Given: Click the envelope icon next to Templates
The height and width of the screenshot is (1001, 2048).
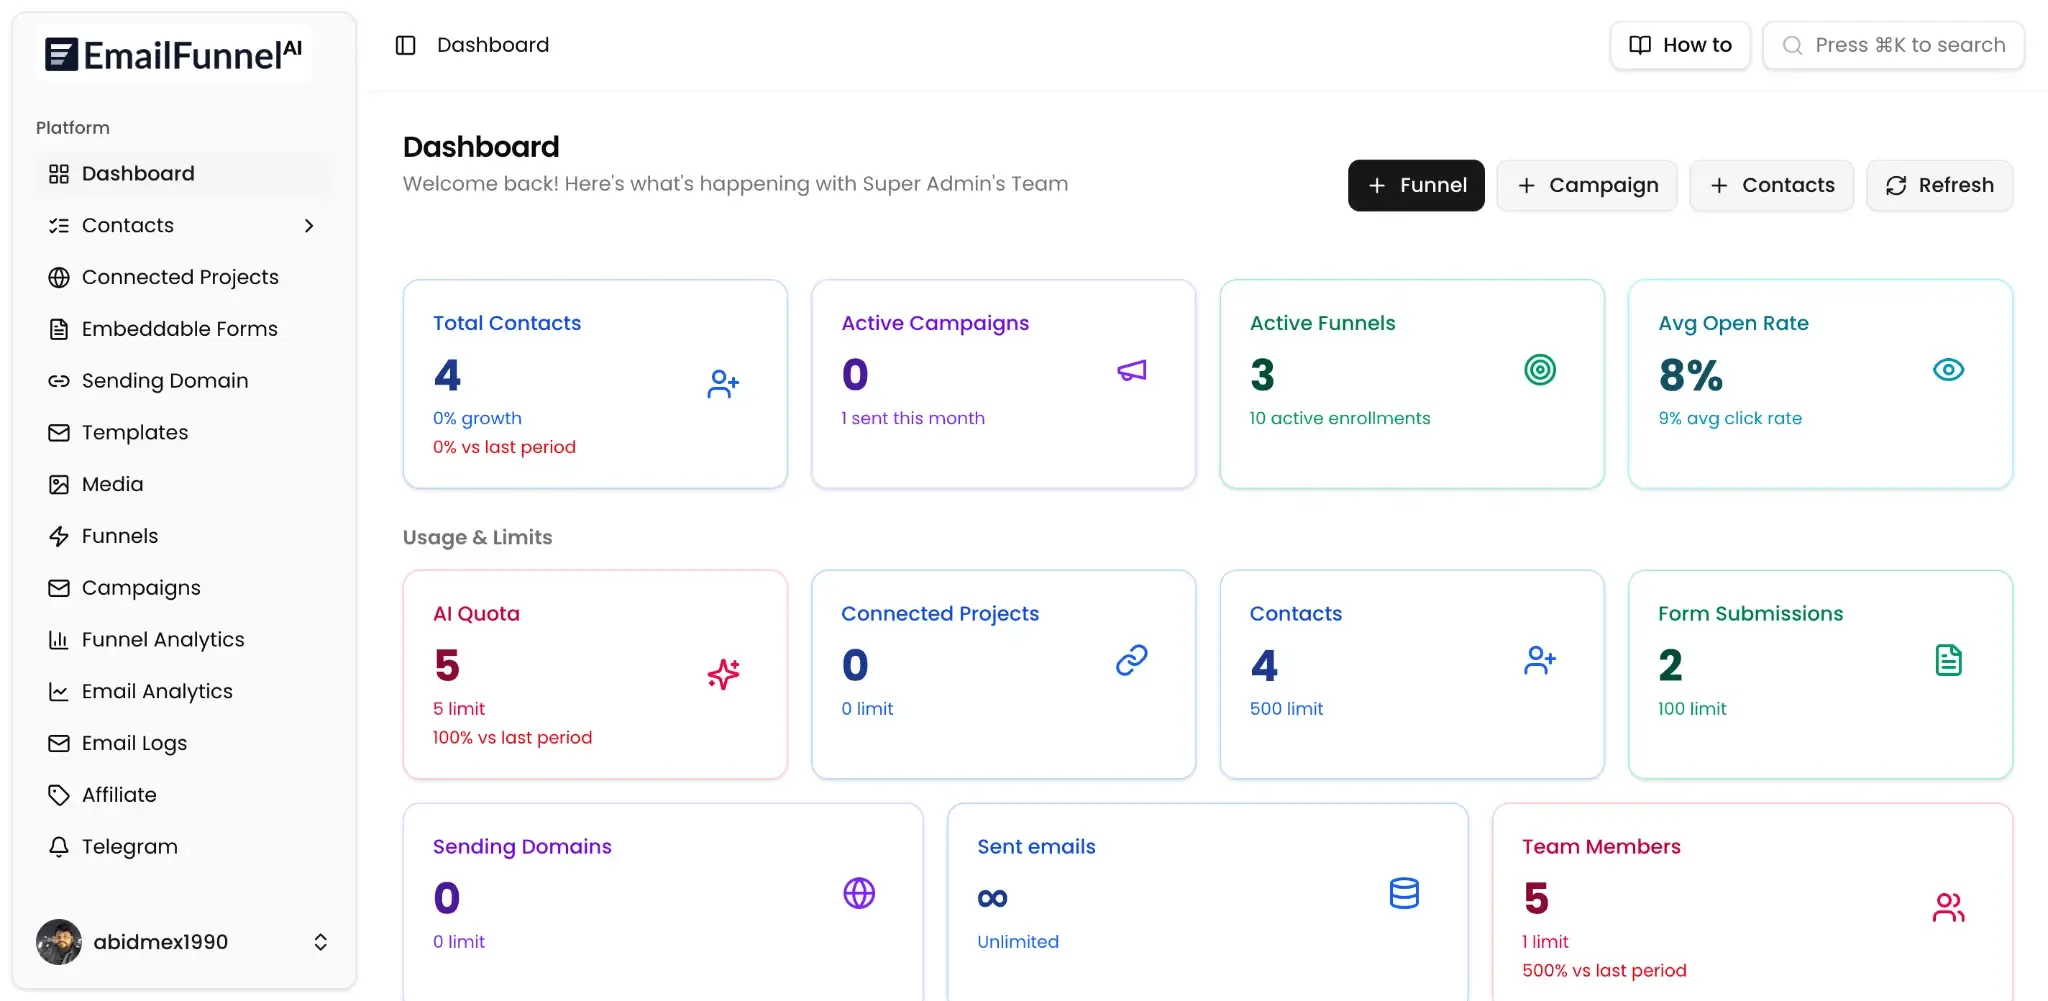Looking at the screenshot, I should click(59, 433).
